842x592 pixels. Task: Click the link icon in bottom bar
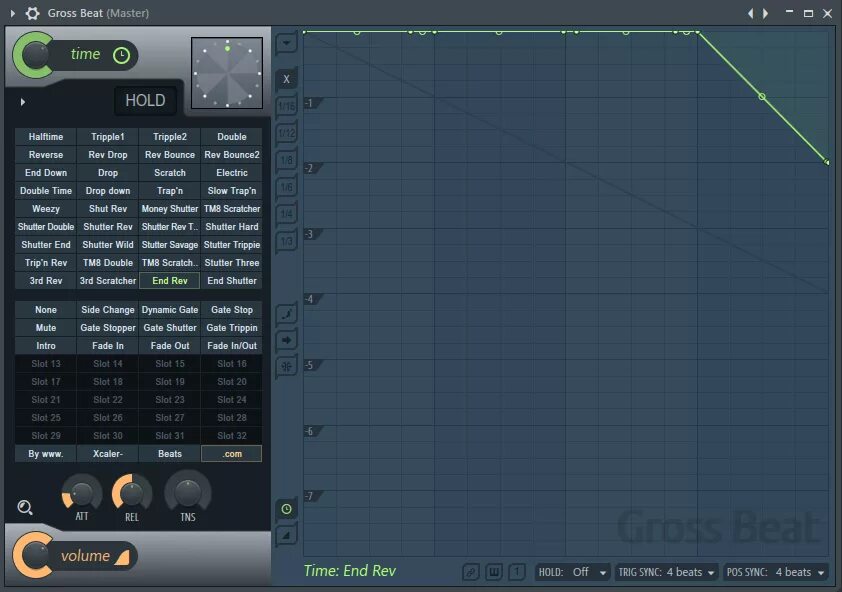point(470,572)
